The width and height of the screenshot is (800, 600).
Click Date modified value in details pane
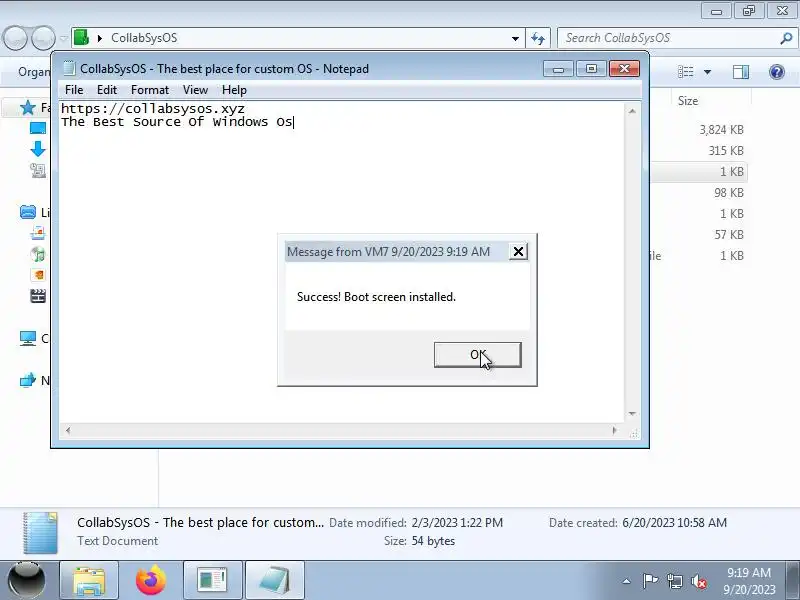457,522
